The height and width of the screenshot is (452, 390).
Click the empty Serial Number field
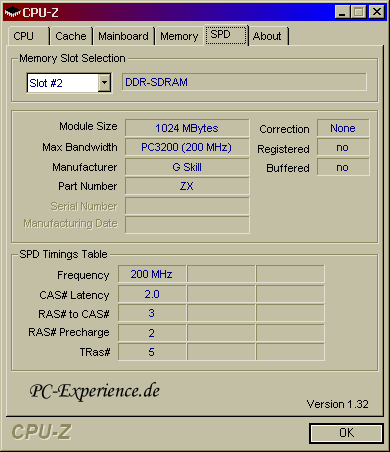(x=187, y=206)
